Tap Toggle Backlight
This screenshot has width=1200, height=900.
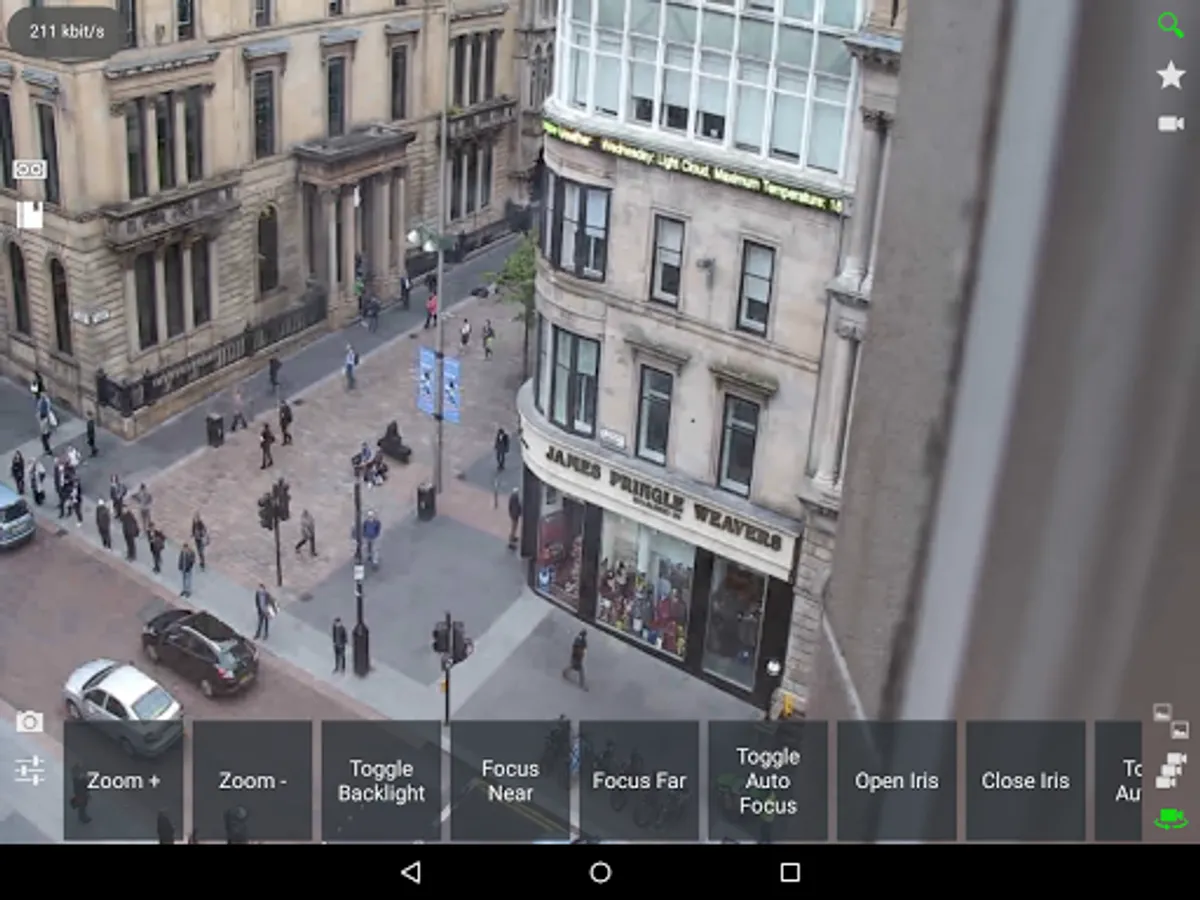click(x=381, y=781)
